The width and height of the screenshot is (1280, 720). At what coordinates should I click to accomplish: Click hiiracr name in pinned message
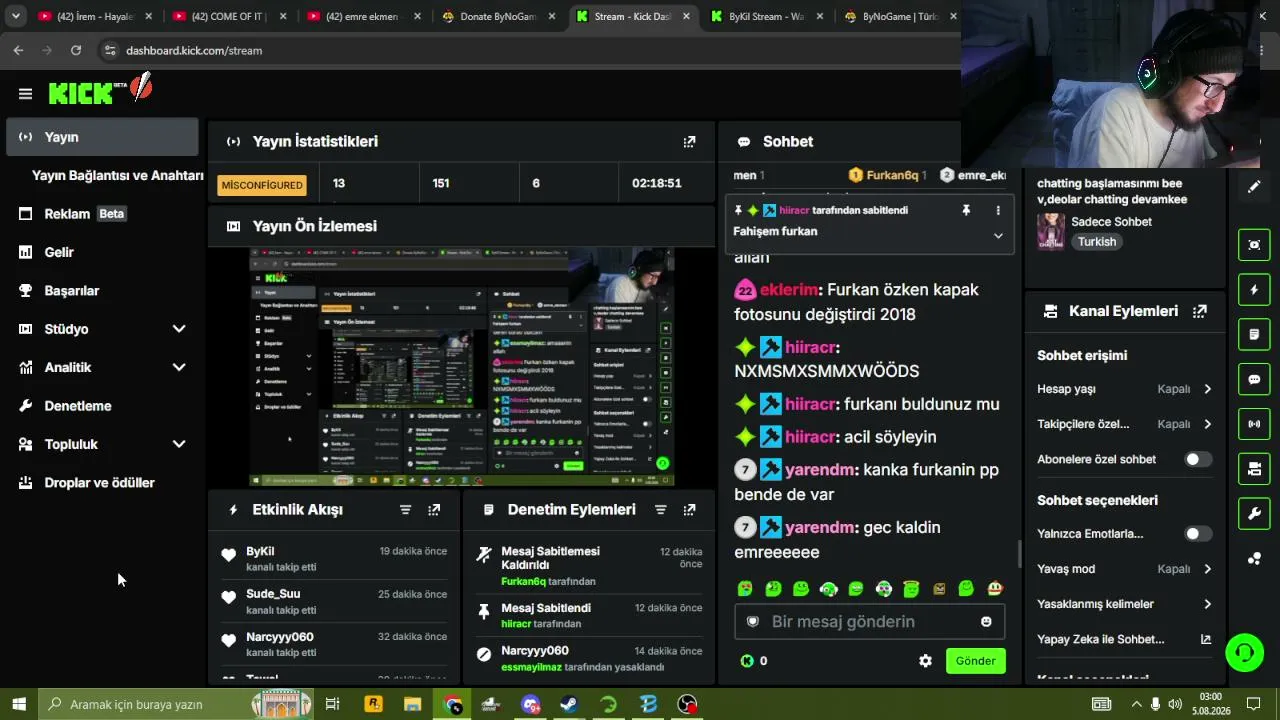794,211
